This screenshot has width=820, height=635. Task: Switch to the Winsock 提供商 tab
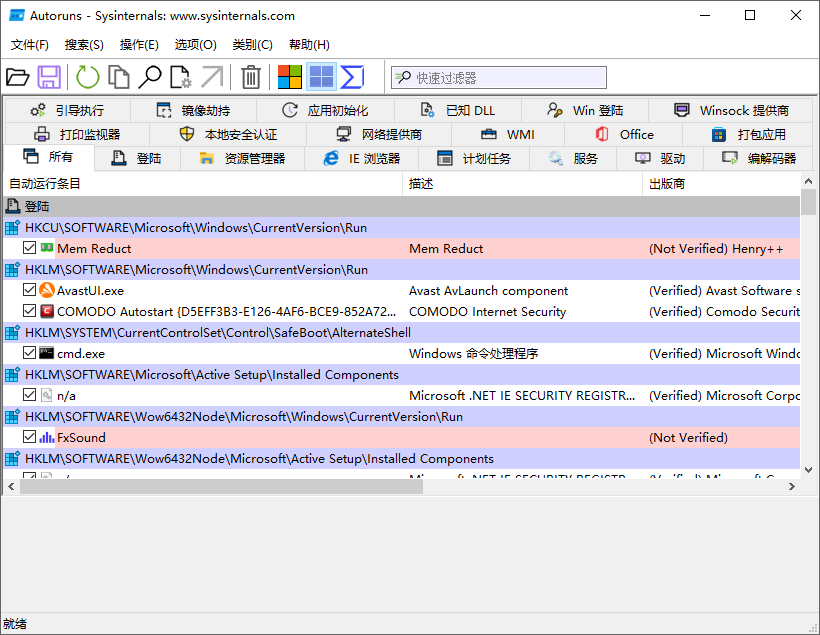731,110
